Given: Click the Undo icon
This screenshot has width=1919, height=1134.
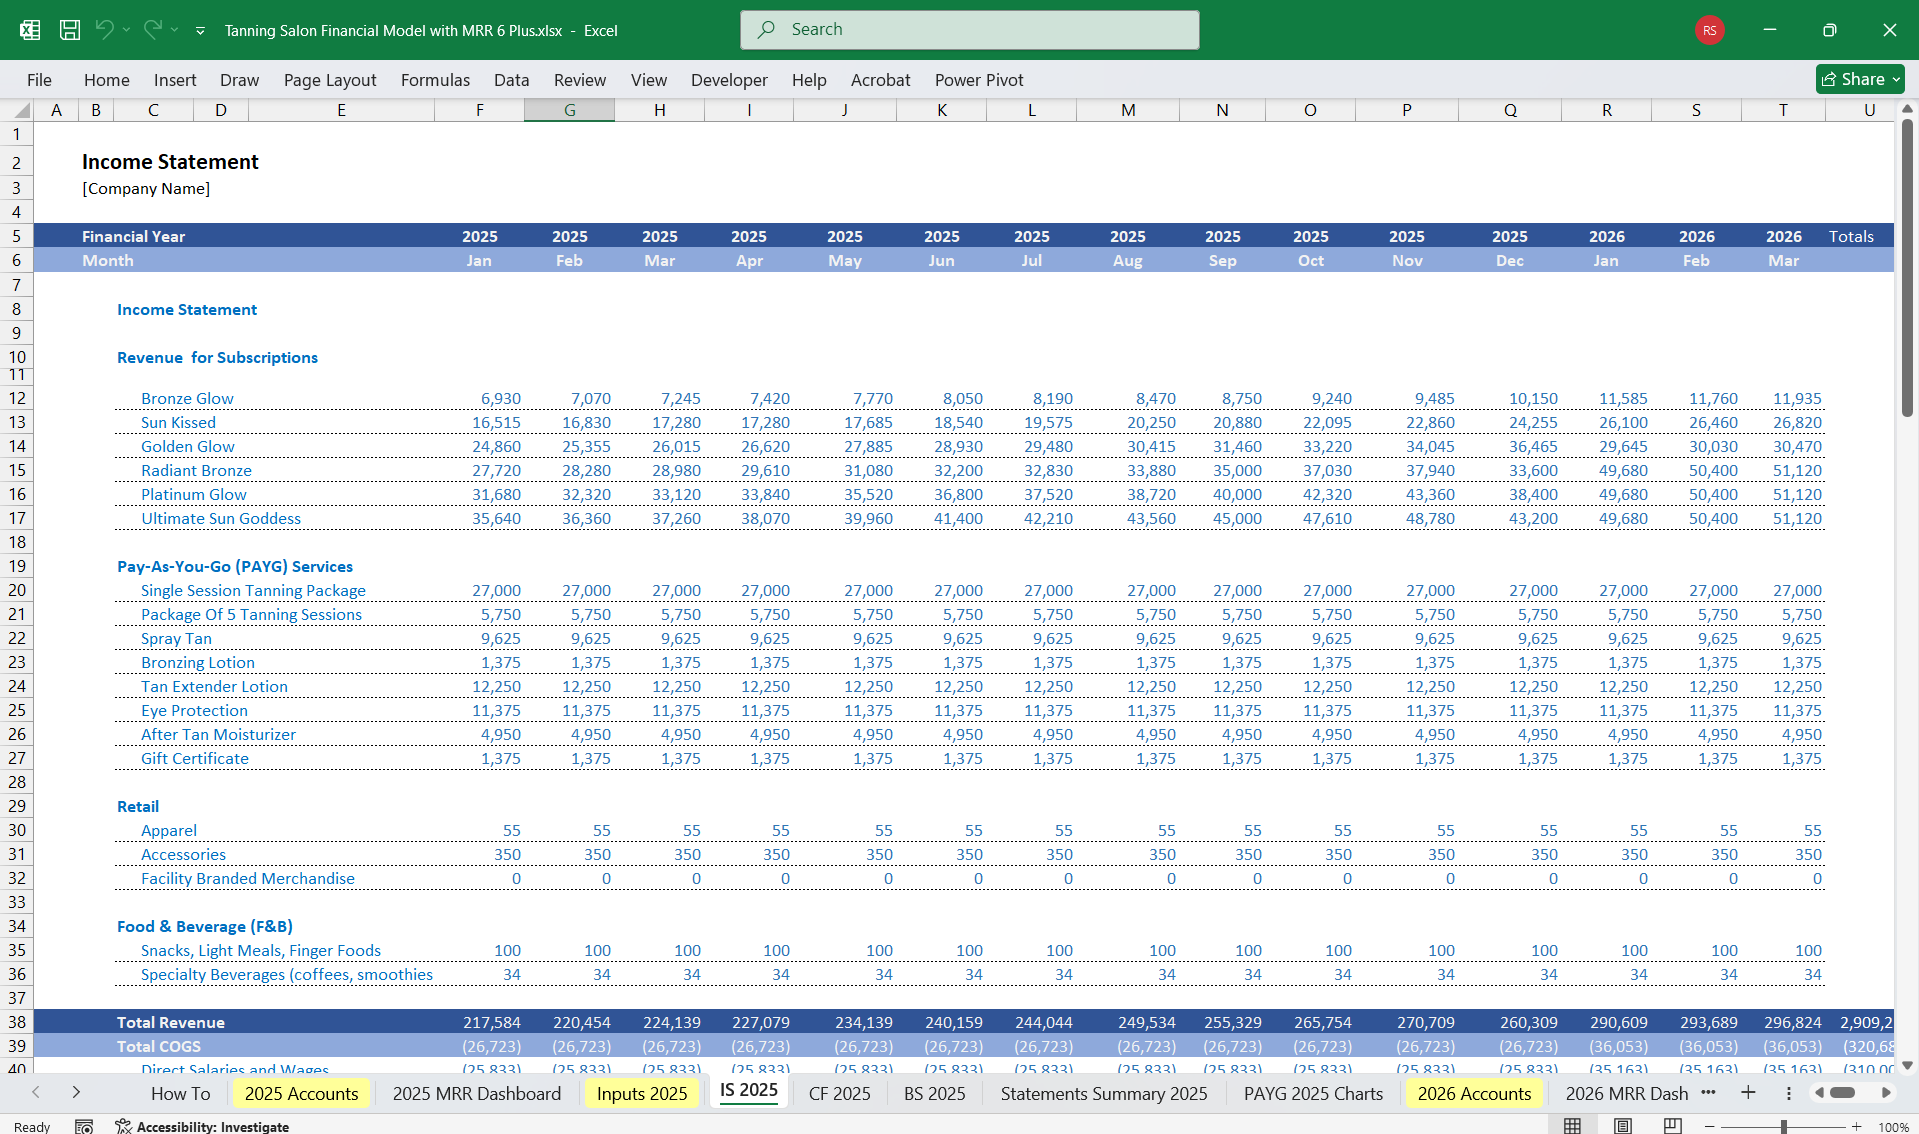Looking at the screenshot, I should (x=105, y=30).
